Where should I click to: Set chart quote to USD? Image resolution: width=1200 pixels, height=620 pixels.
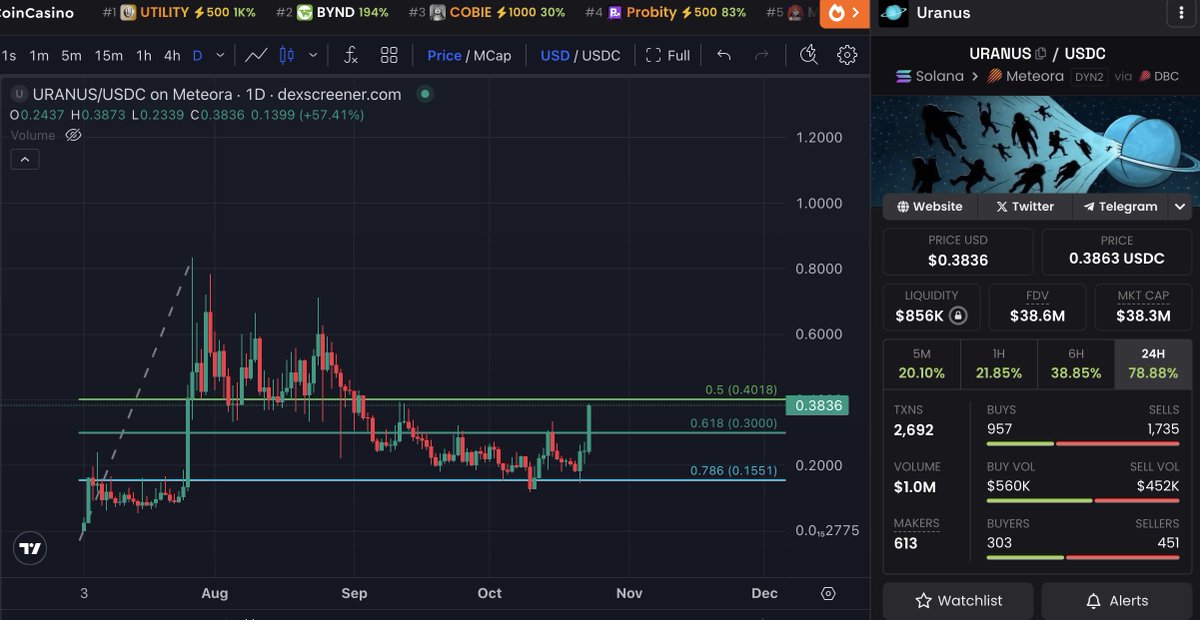(555, 55)
